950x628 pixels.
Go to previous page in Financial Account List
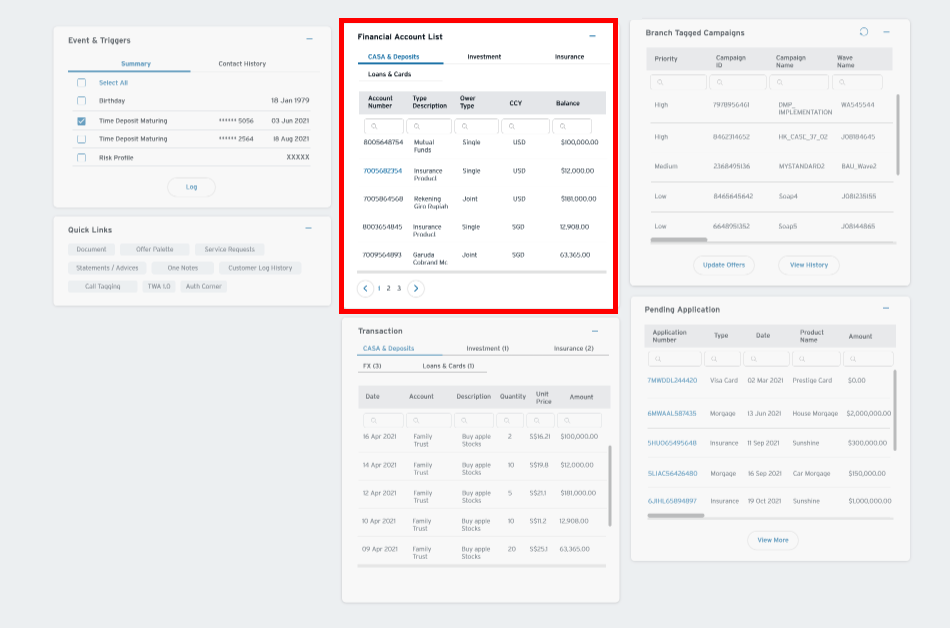(366, 288)
